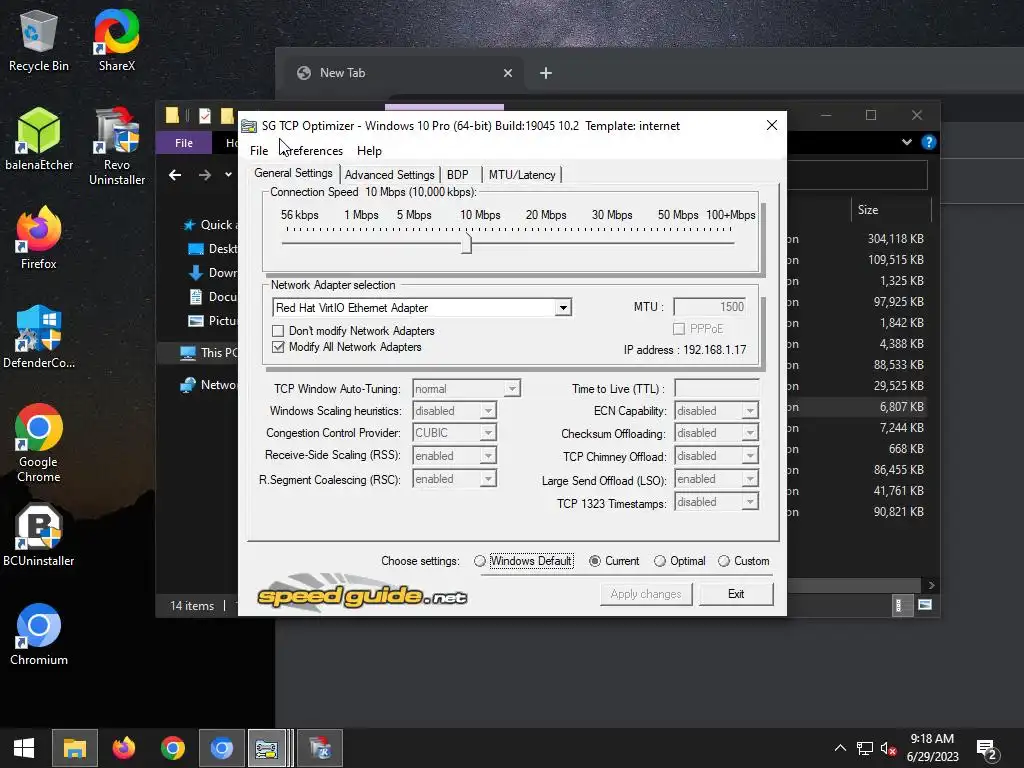The width and height of the screenshot is (1024, 768).
Task: Toggle the PPPoE checkbox
Action: pos(679,328)
